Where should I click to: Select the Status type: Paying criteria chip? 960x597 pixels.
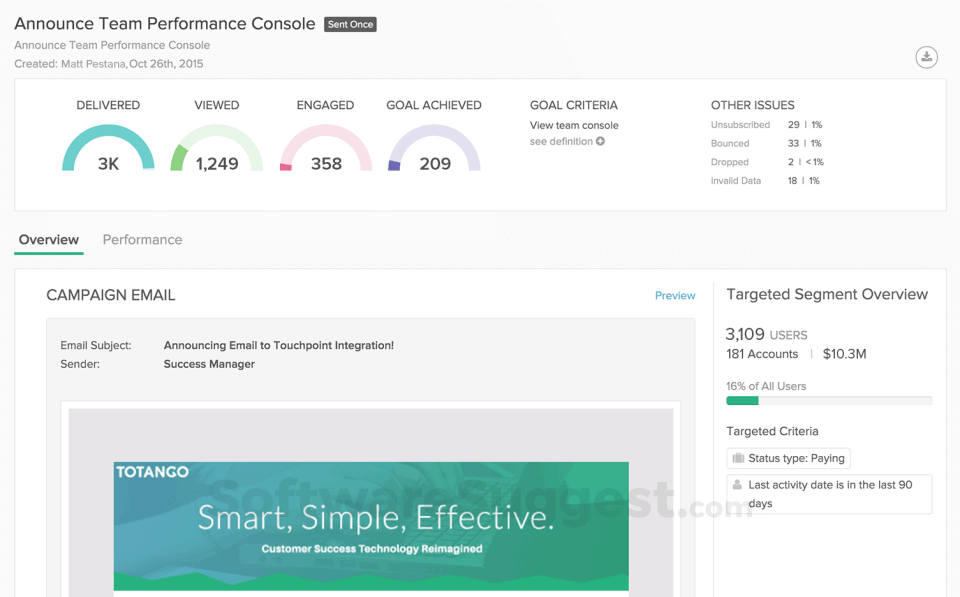[788, 458]
